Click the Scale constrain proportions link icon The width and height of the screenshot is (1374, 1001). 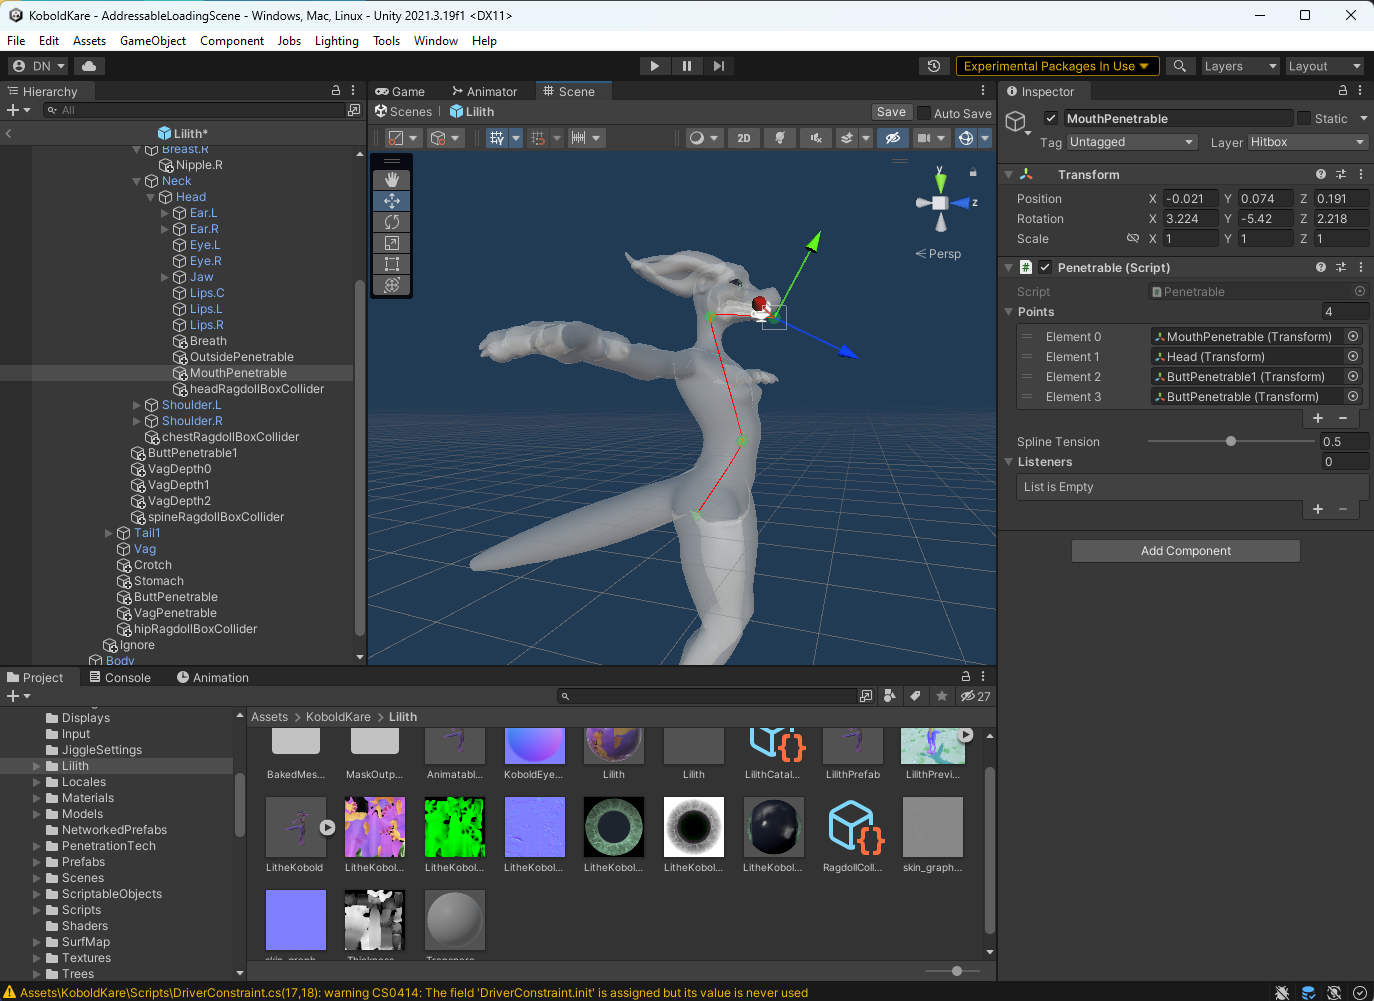1133,239
